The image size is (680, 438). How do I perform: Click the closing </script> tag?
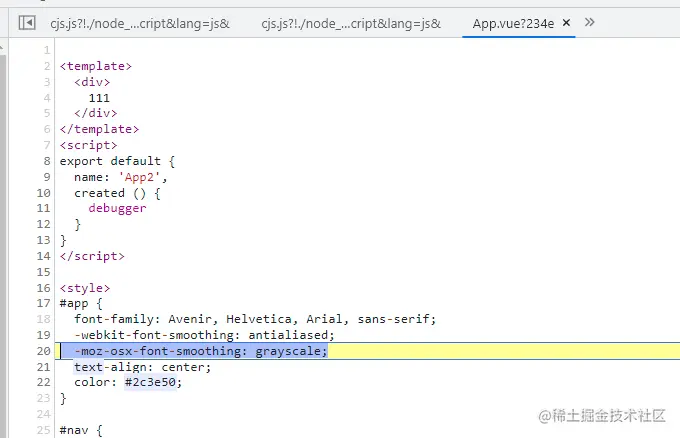tap(92, 256)
